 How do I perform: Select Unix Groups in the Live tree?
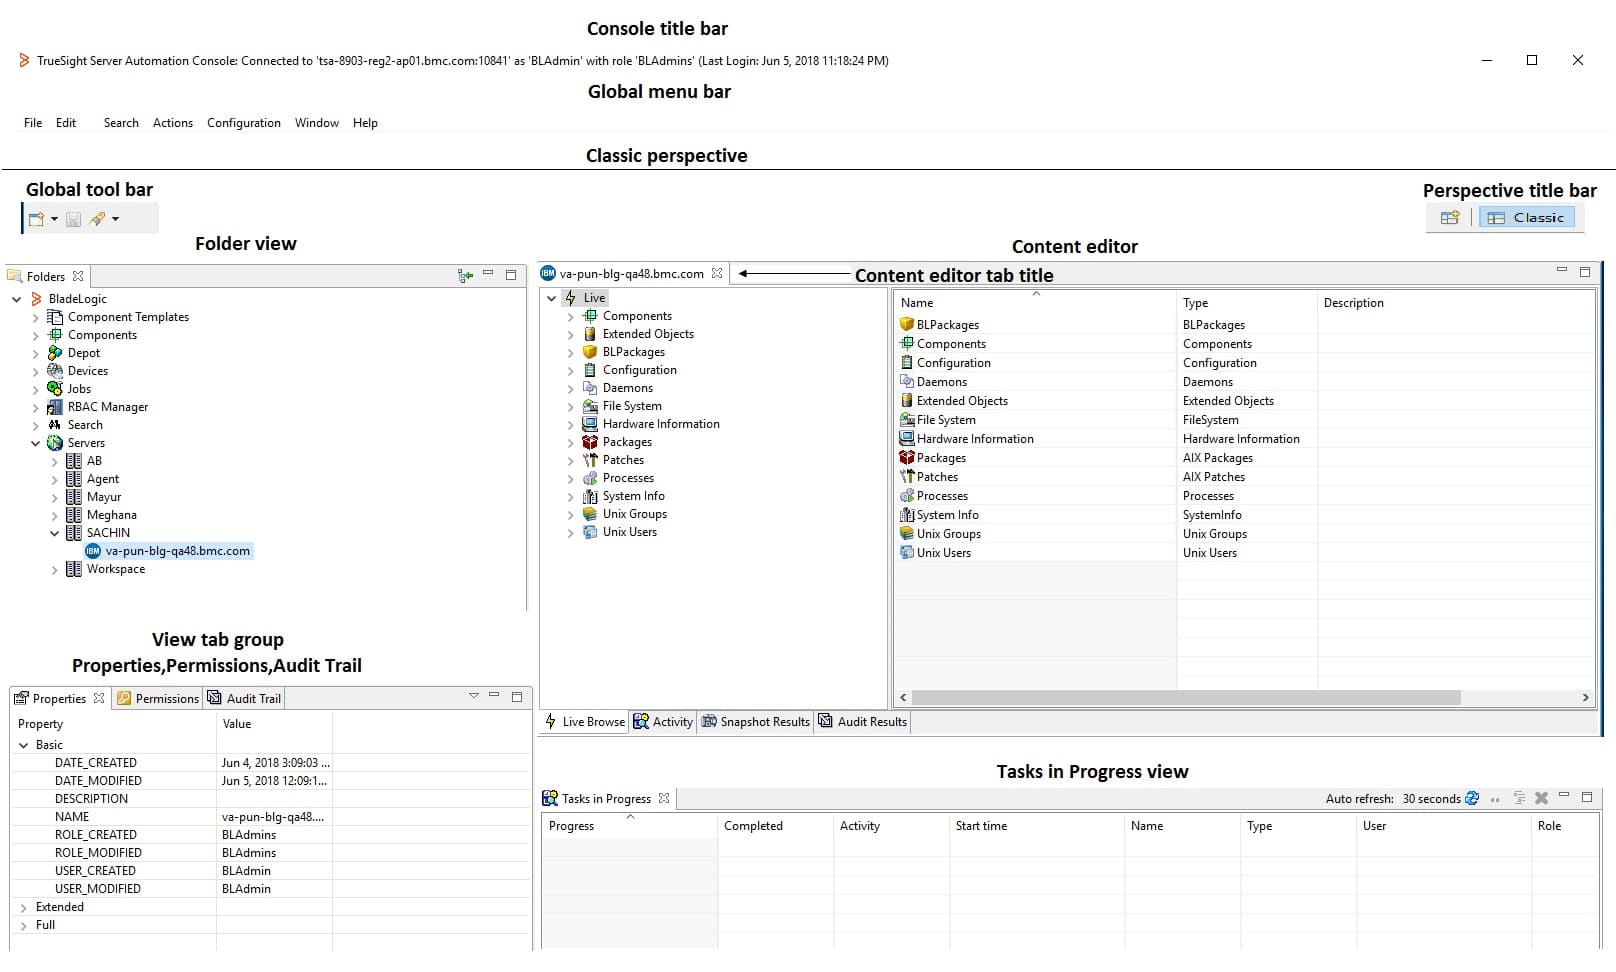[x=634, y=514]
